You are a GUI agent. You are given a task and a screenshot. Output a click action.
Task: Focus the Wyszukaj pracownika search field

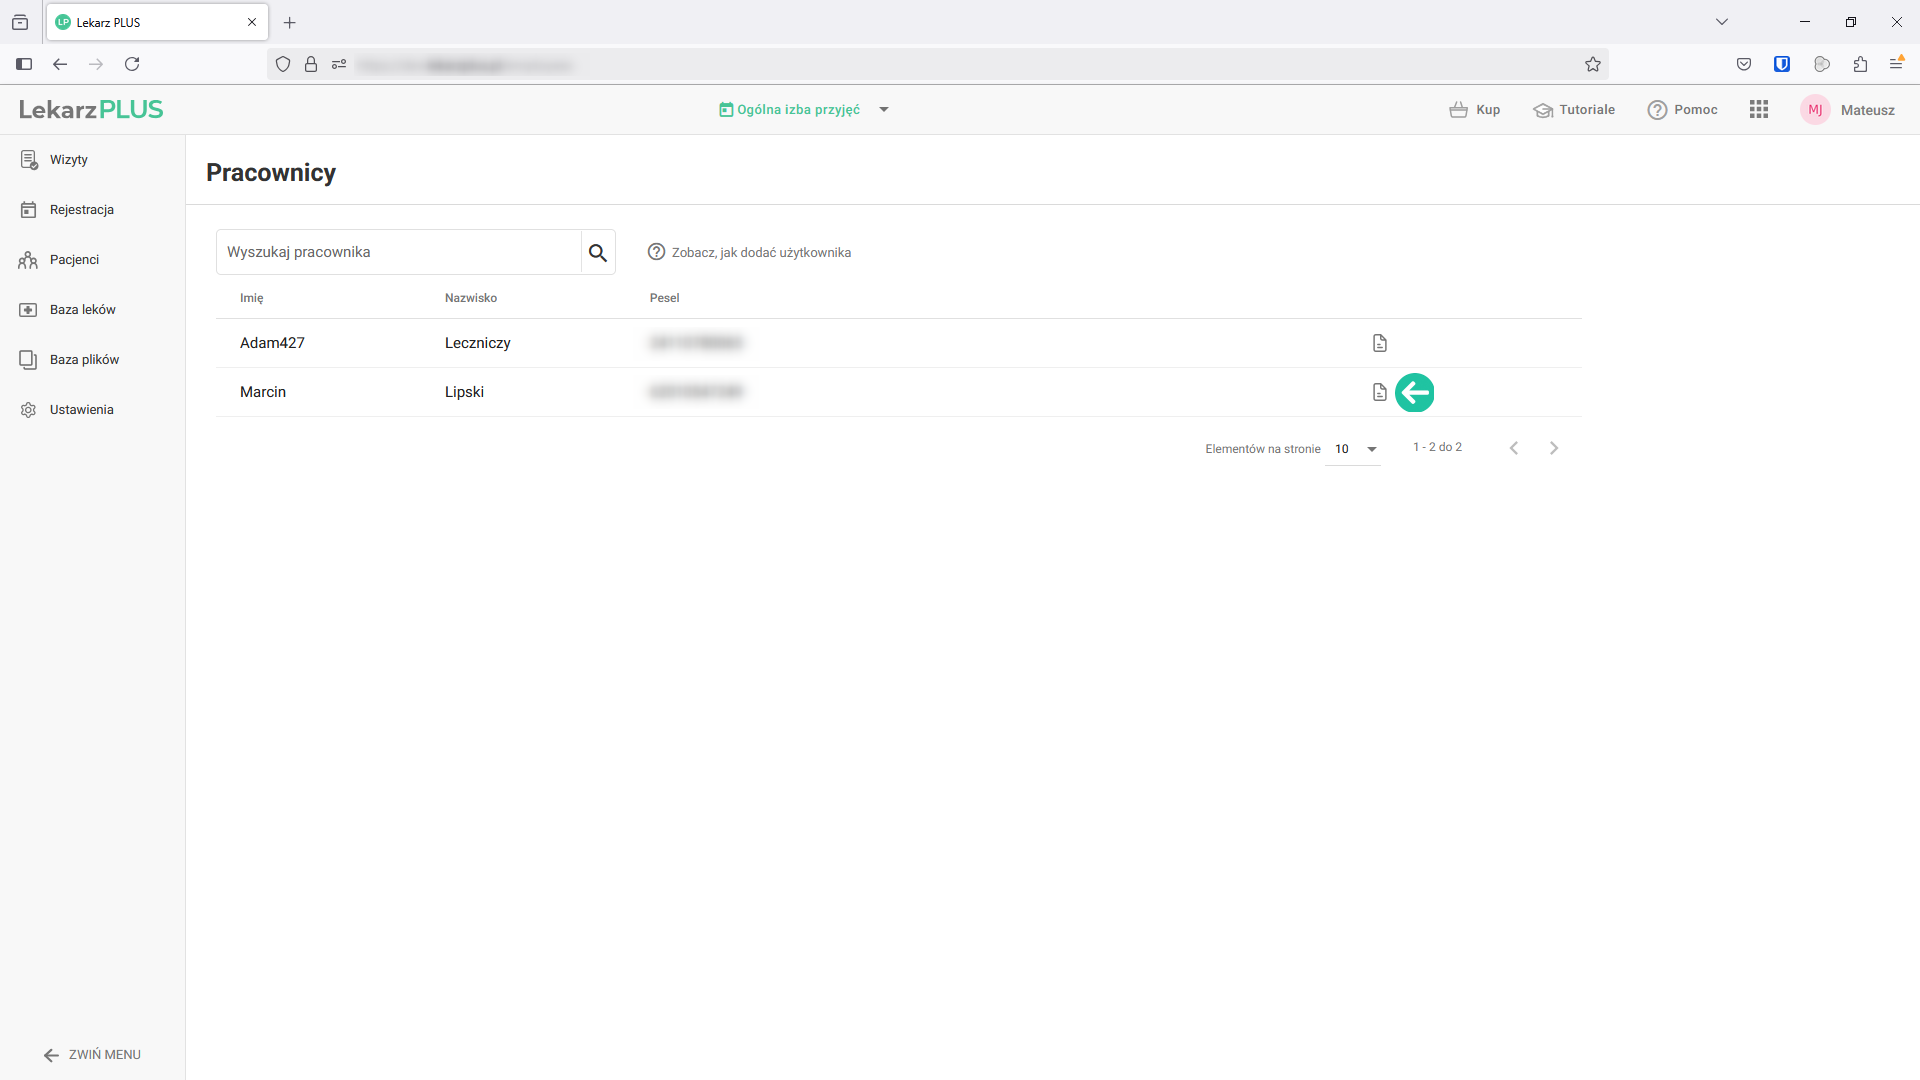[x=398, y=253]
